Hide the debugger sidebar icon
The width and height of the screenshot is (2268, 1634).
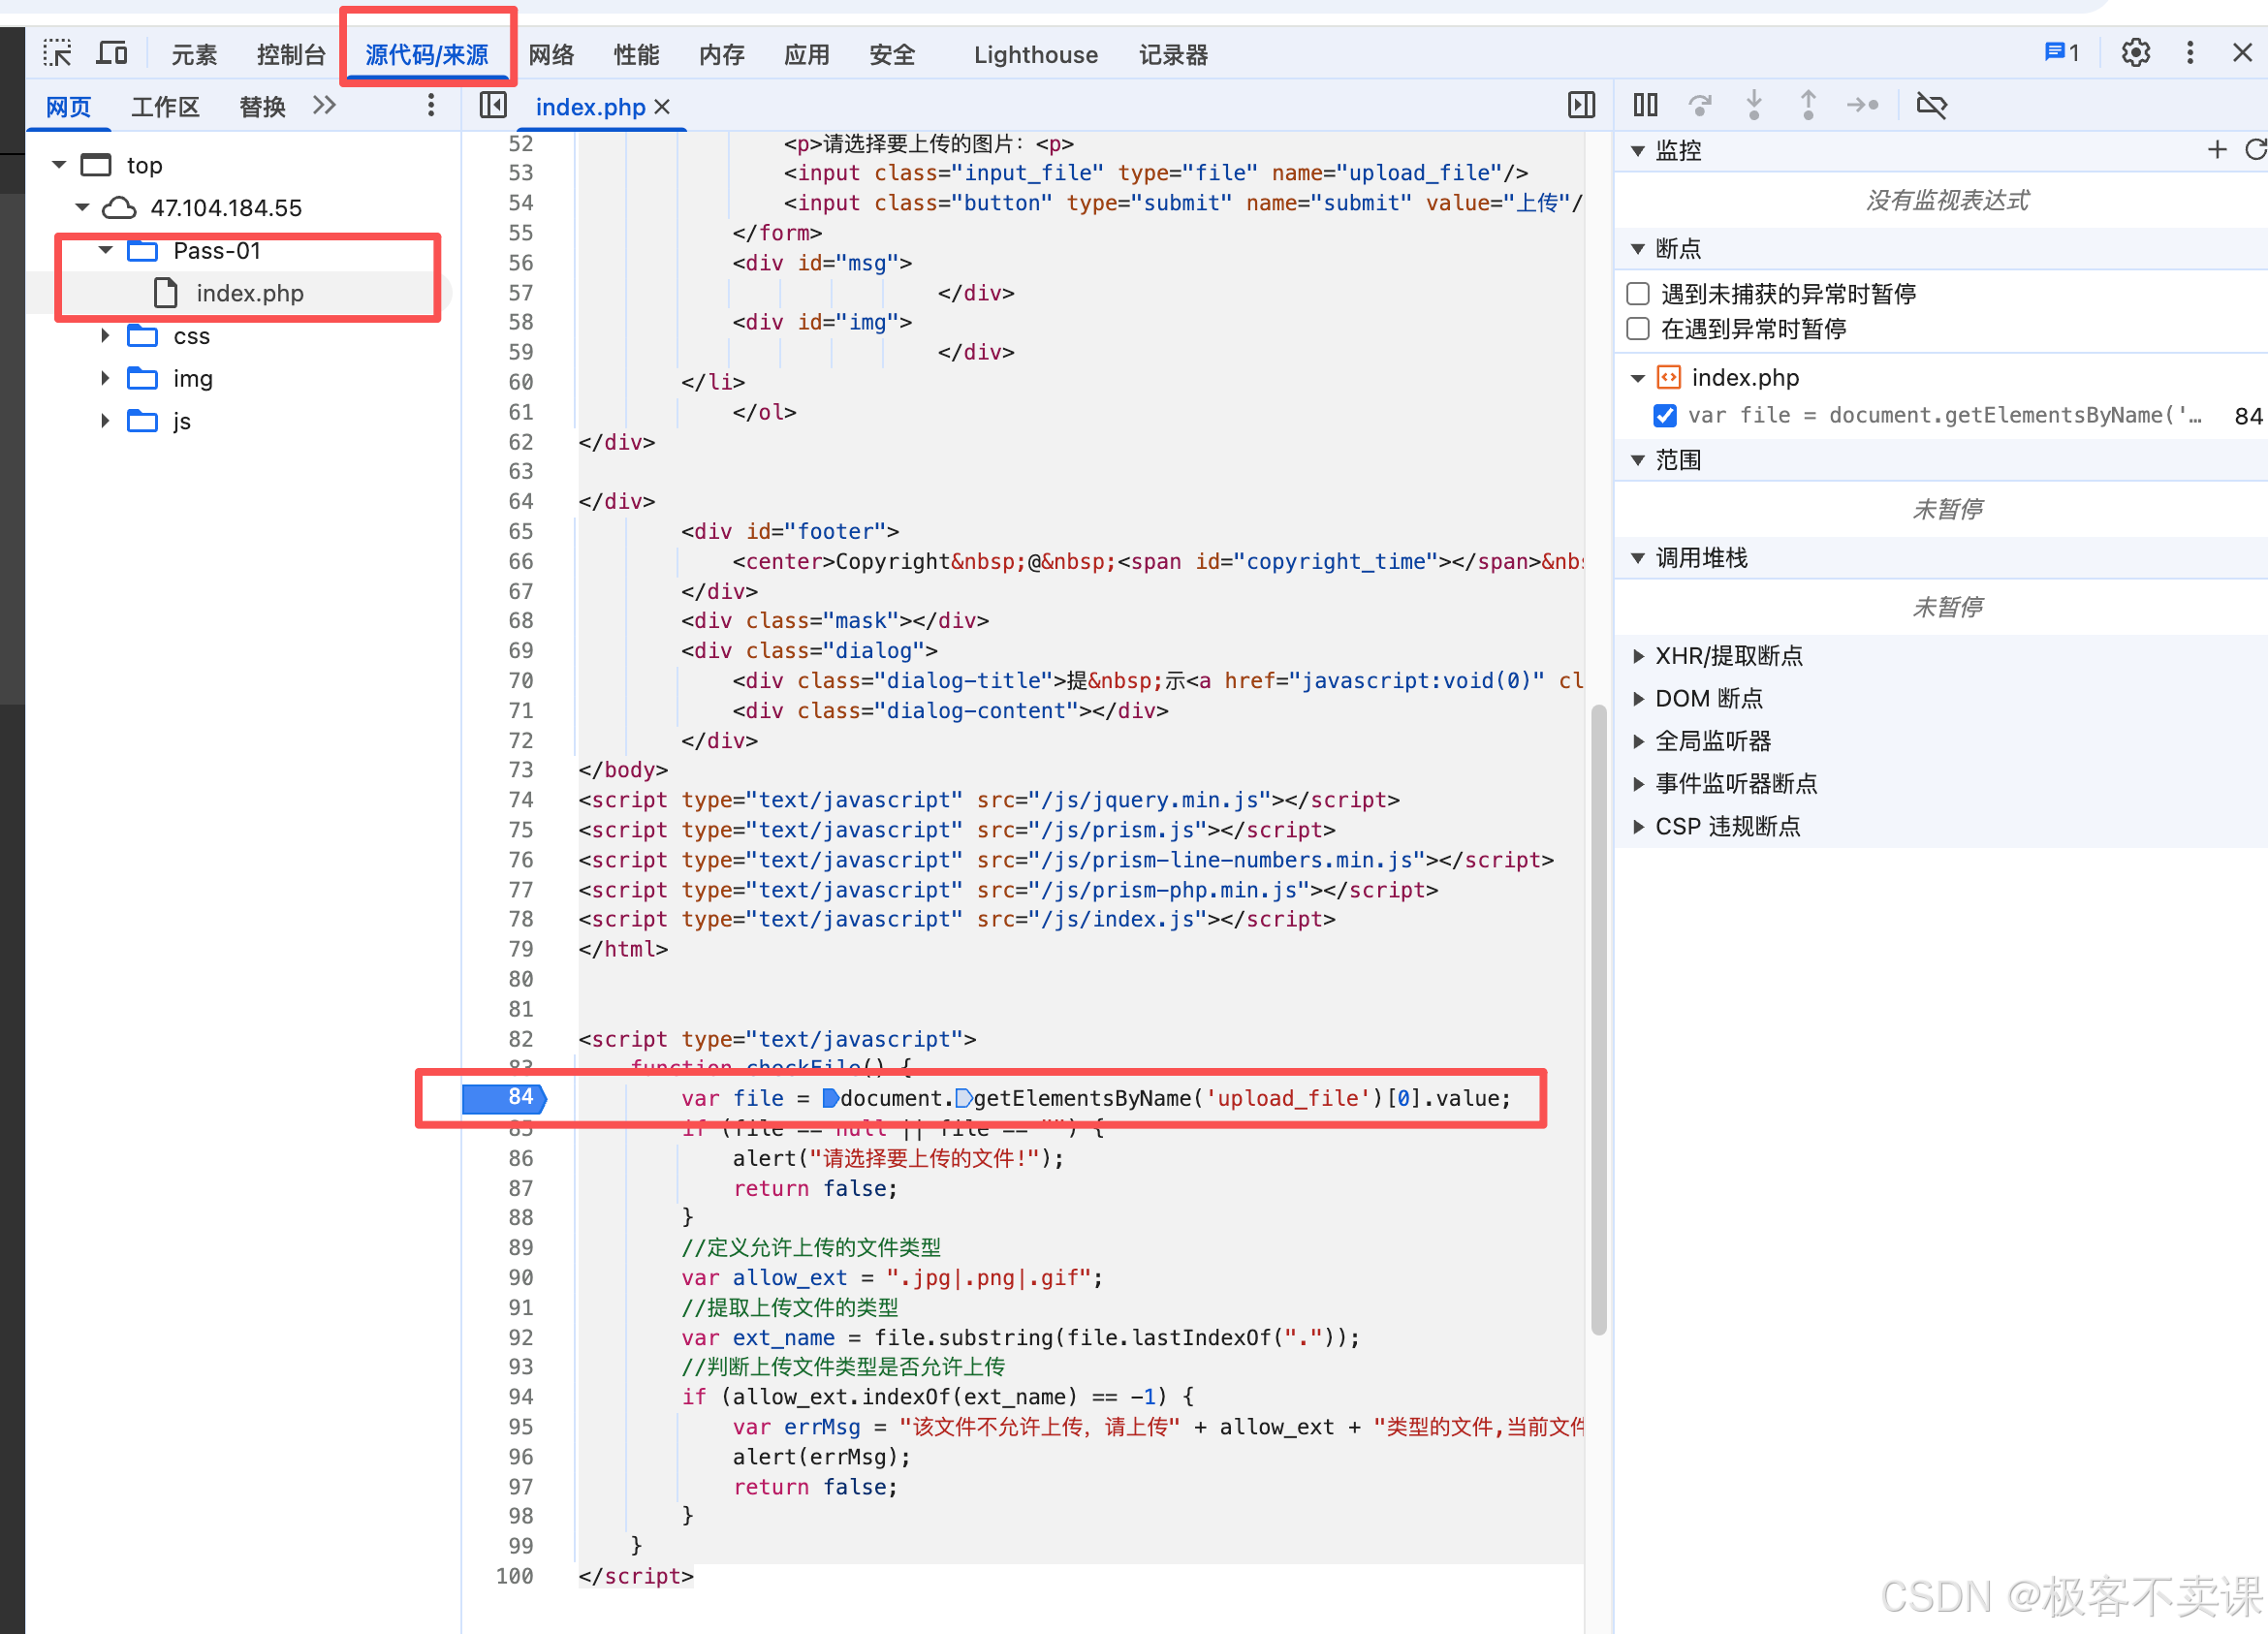click(x=1581, y=105)
